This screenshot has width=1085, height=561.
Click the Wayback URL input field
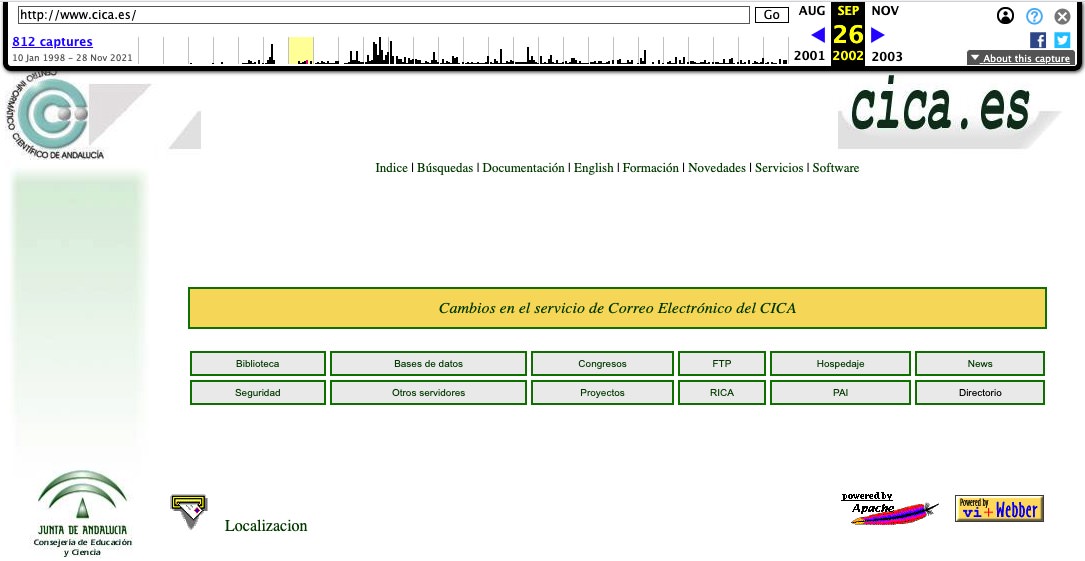coord(384,15)
